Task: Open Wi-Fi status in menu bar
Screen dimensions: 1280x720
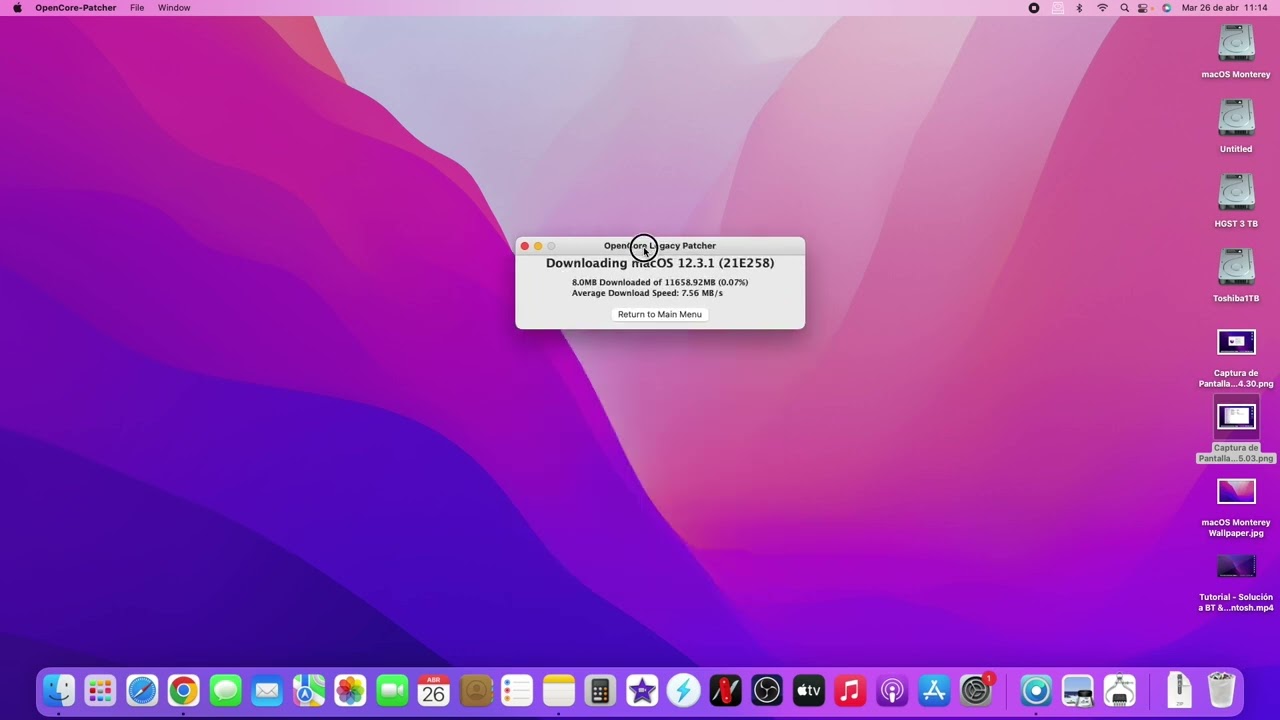Action: [1102, 8]
